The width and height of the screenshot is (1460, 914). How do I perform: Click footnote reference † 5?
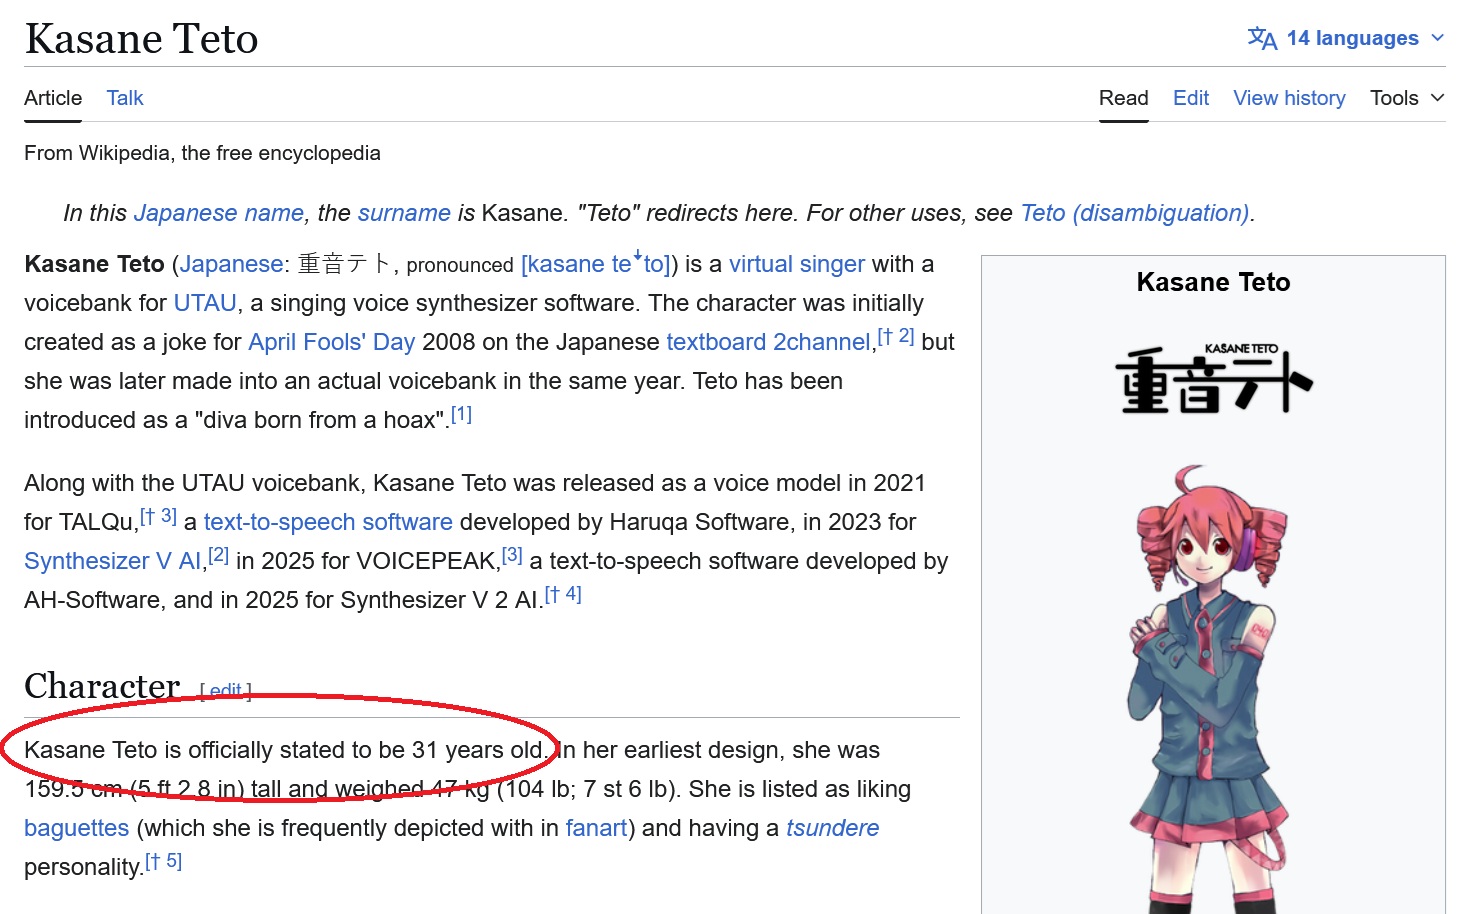pos(163,861)
